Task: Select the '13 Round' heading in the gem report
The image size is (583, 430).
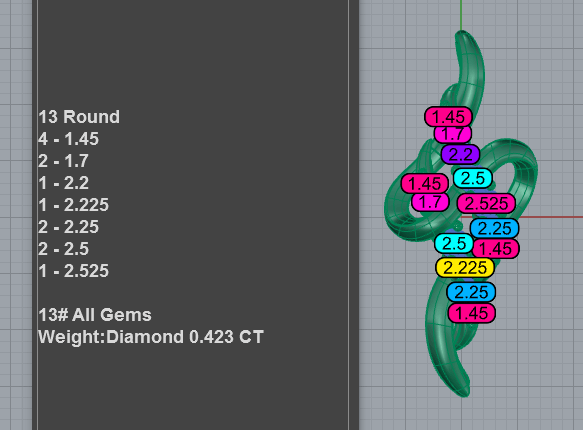Action: (x=79, y=117)
